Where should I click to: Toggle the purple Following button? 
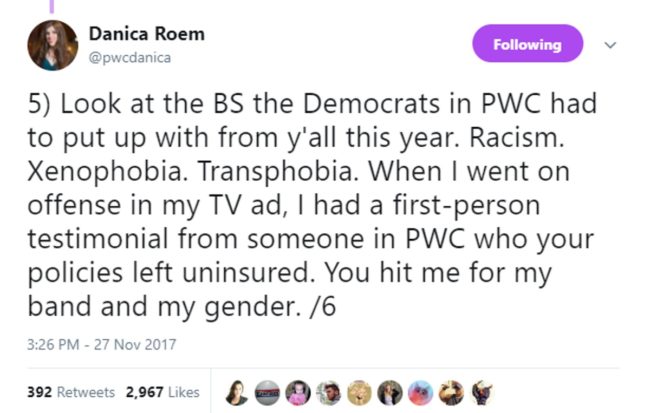[x=526, y=44]
